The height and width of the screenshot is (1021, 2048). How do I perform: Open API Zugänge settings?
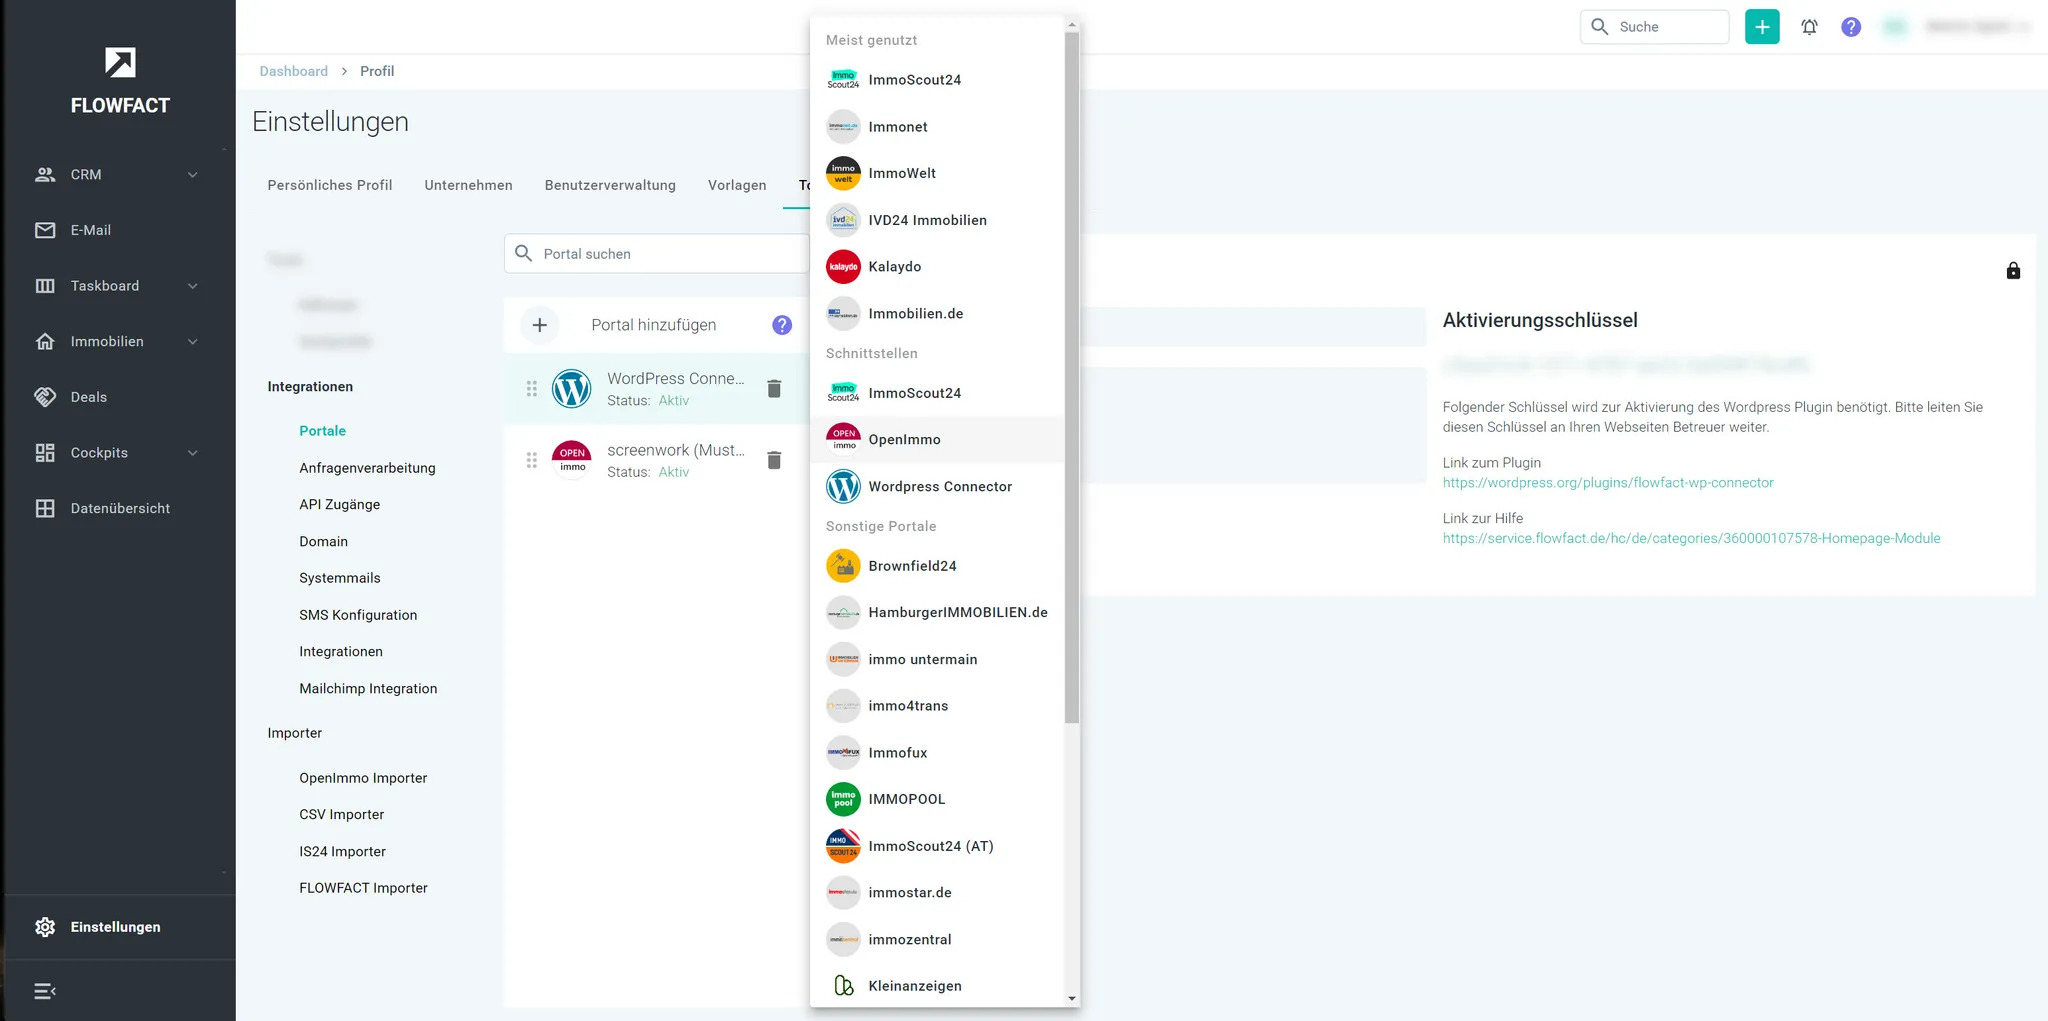pos(339,505)
